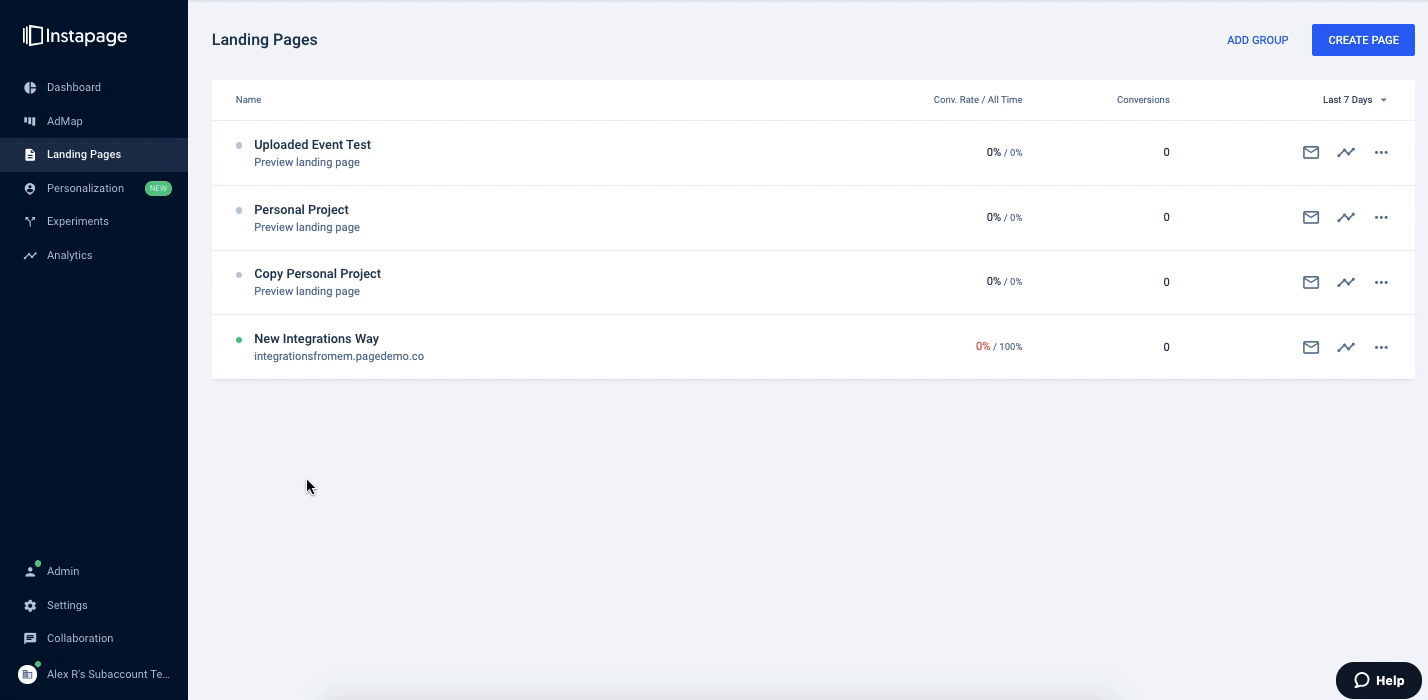Click the green status dot for New Integrations Way
Screen dimensions: 1428x700
pyautogui.click(x=238, y=339)
